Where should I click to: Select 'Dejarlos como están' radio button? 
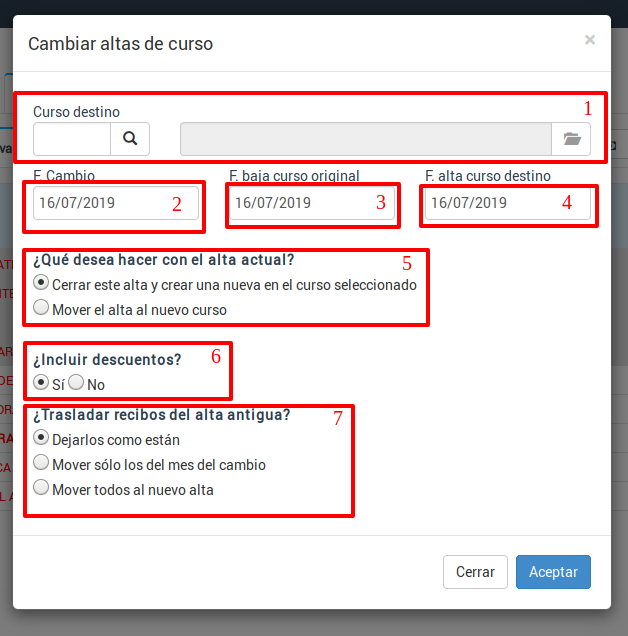[x=41, y=438]
